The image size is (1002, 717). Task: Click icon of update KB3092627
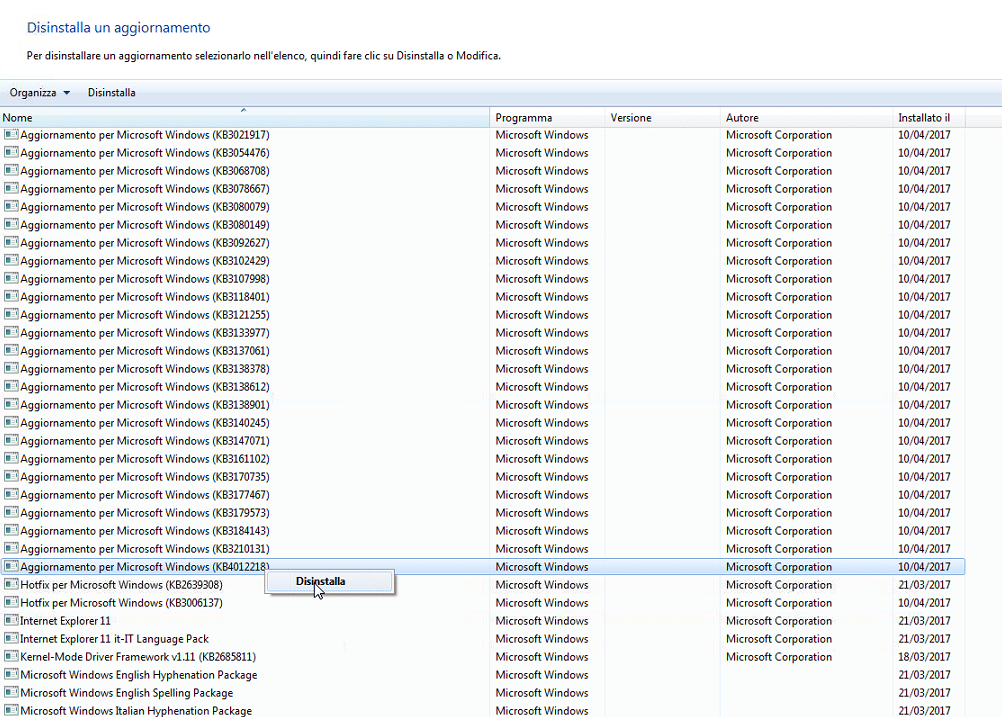tap(11, 243)
